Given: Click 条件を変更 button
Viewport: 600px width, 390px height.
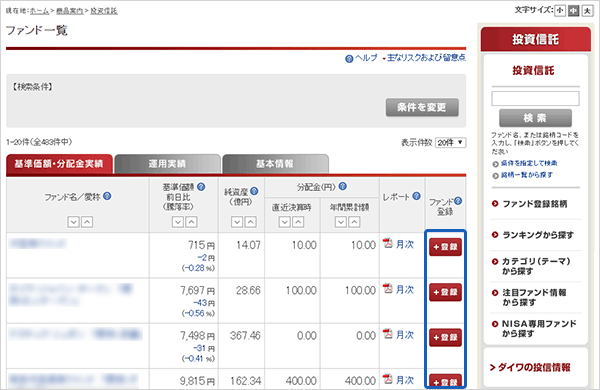Looking at the screenshot, I should coord(422,107).
